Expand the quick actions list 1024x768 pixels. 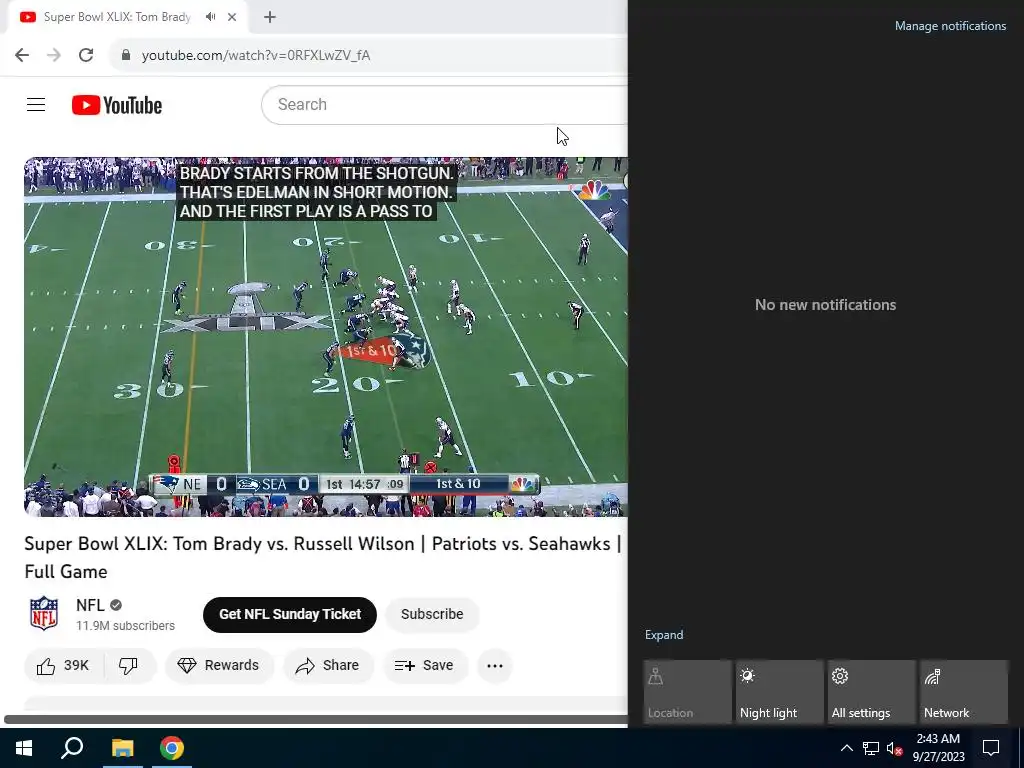pyautogui.click(x=664, y=635)
